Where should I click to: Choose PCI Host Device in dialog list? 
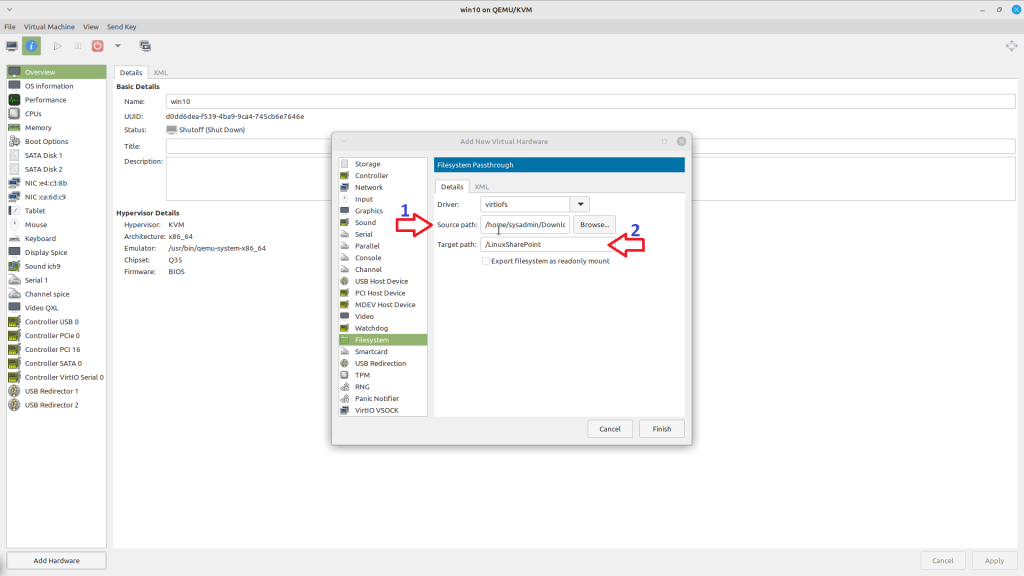pos(383,293)
